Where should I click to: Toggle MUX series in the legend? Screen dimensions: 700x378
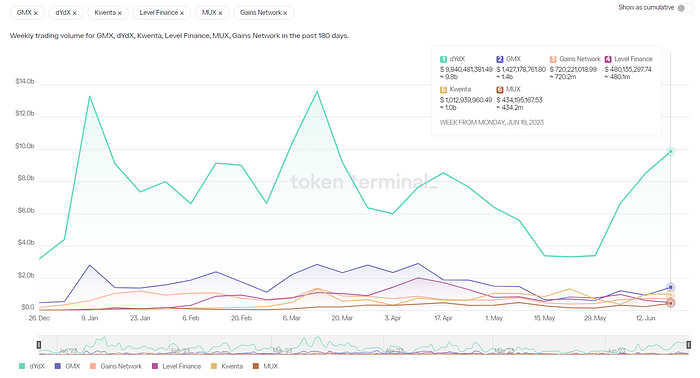pyautogui.click(x=266, y=366)
